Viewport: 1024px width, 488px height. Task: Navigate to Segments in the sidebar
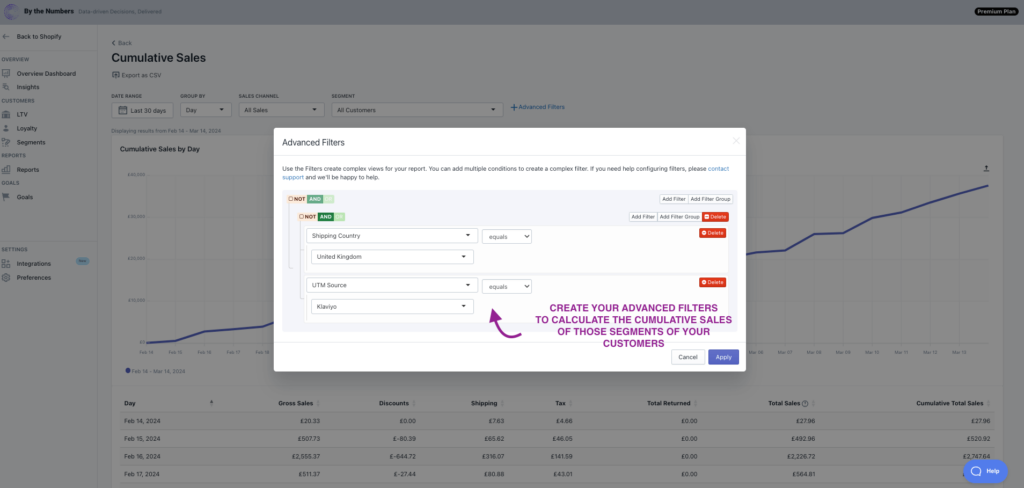point(31,142)
